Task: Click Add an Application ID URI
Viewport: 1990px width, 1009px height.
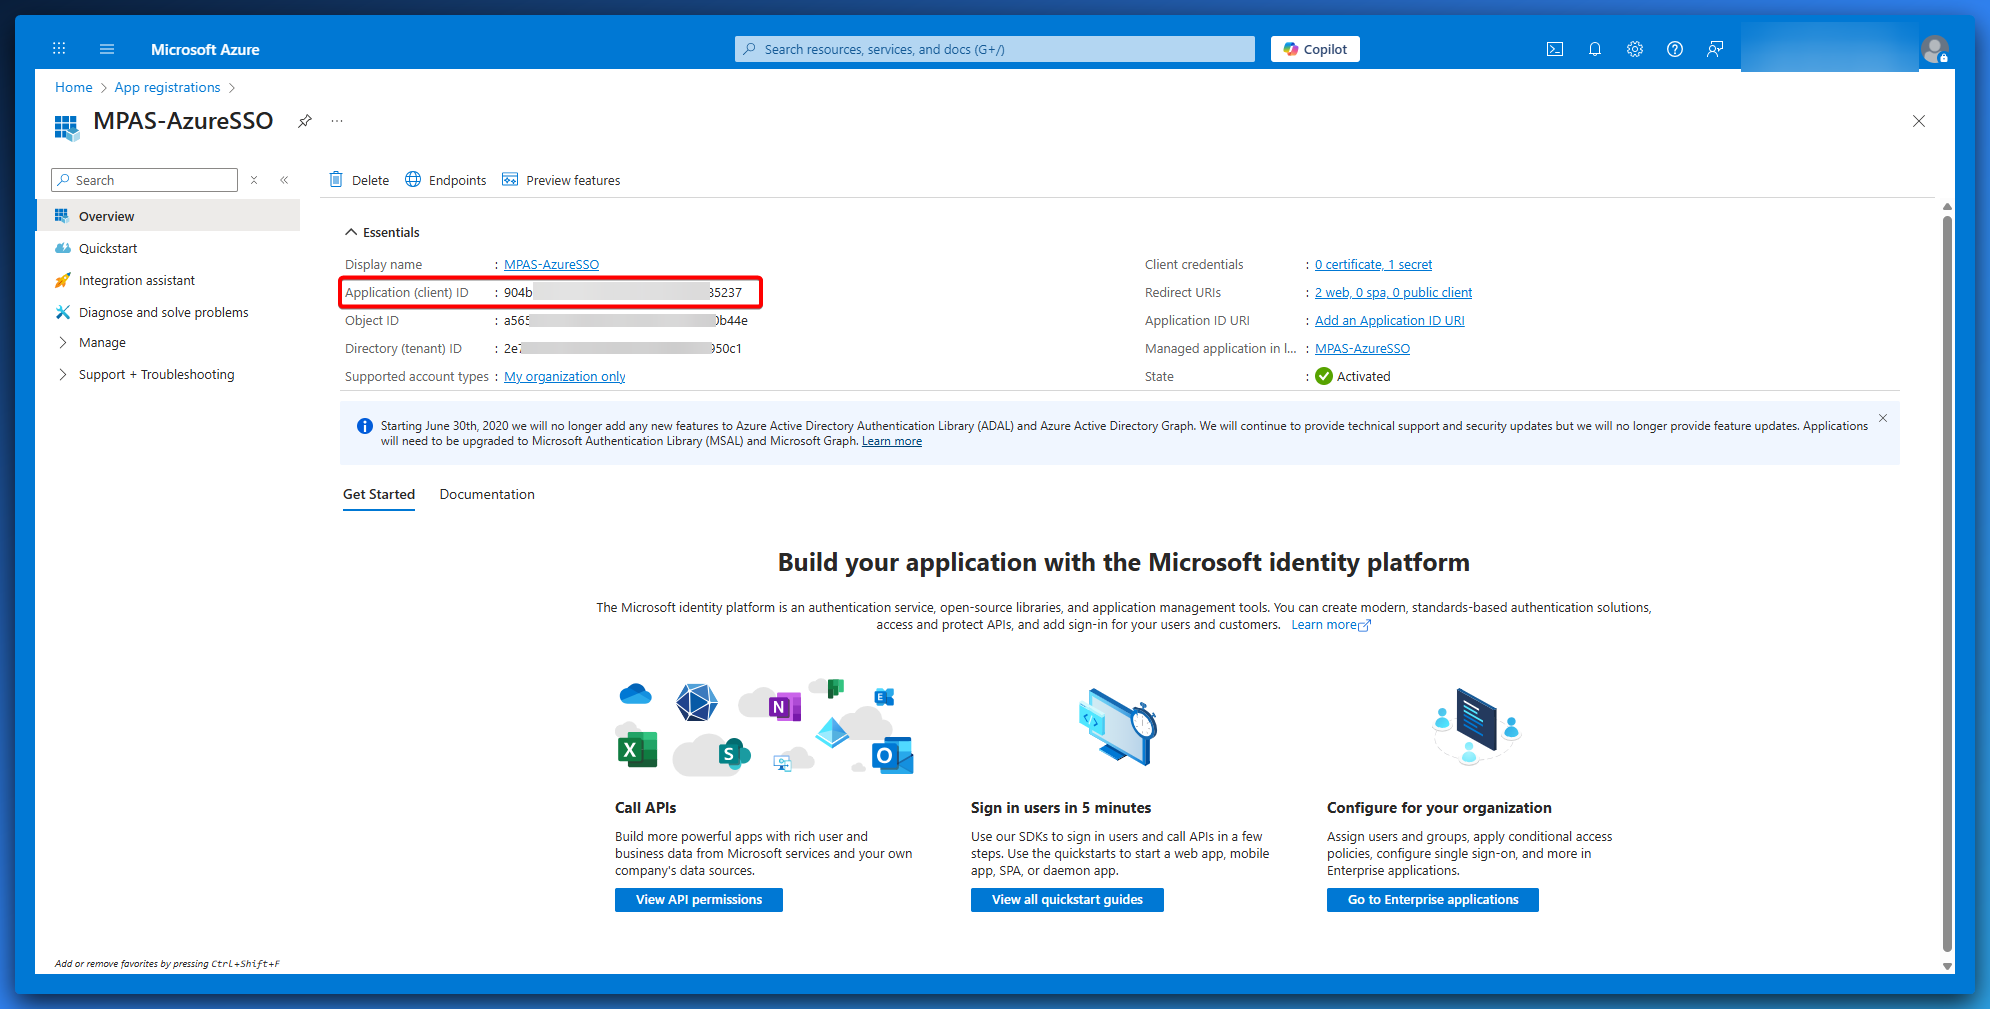Action: [1389, 320]
